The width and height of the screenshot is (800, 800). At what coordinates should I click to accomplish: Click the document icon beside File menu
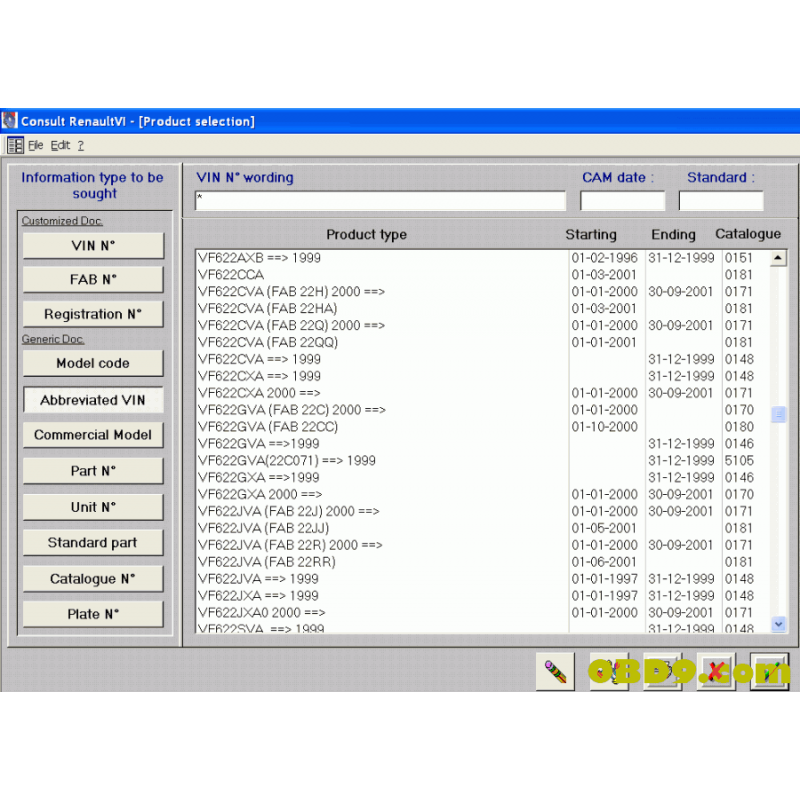15,145
